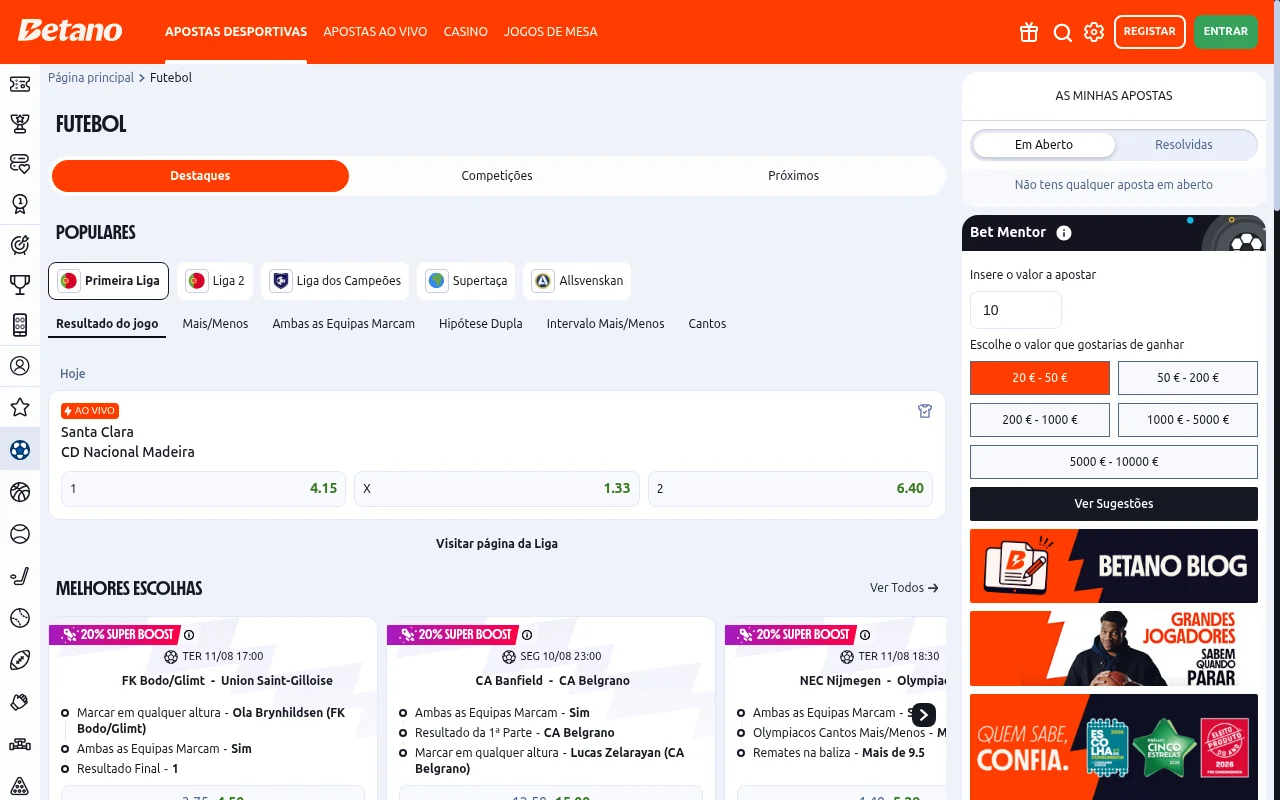Viewport: 1280px width, 800px height.
Task: Open Jogos de Mesa menu item
Action: point(551,32)
